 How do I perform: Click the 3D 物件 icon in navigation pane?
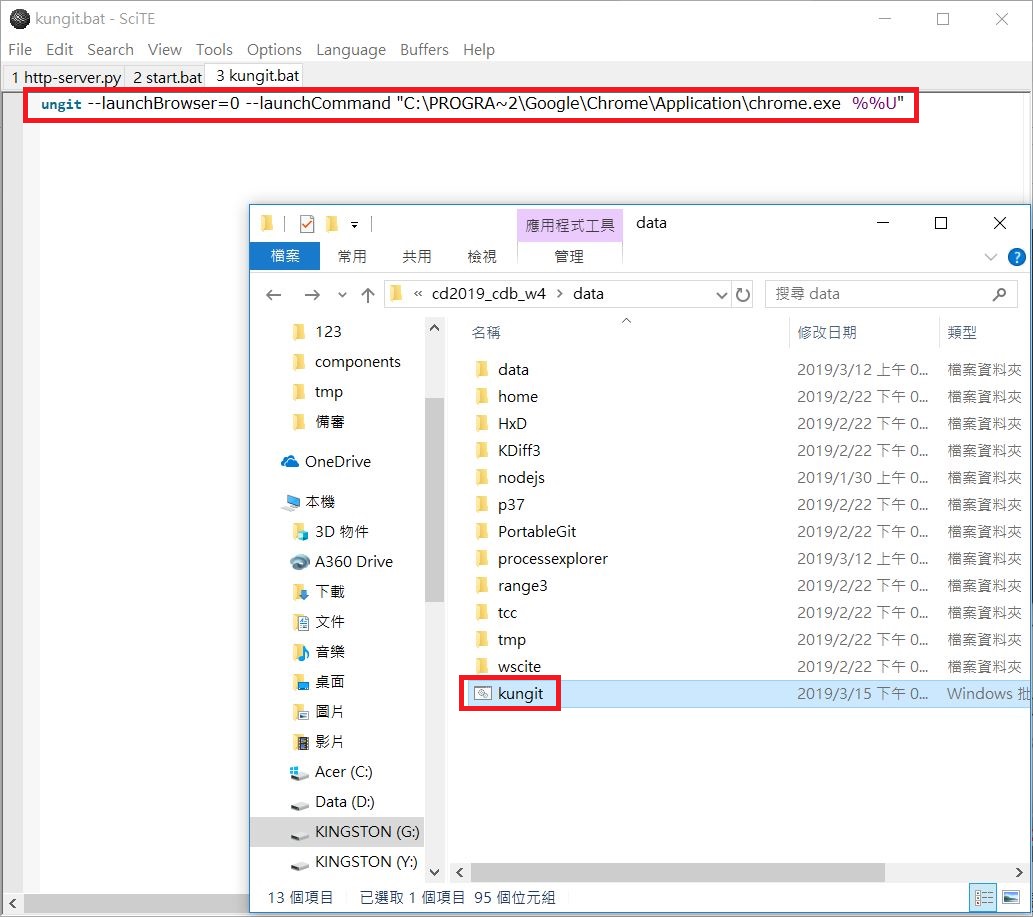click(300, 532)
